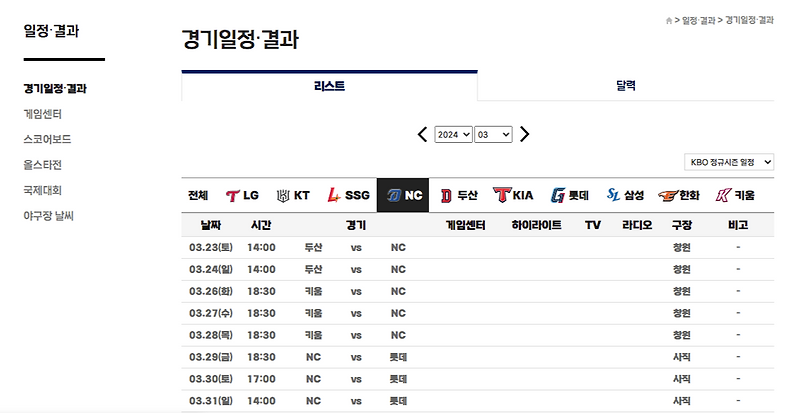The height and width of the screenshot is (413, 800).
Task: Click 두산 team in 03.23 row
Action: [313, 248]
